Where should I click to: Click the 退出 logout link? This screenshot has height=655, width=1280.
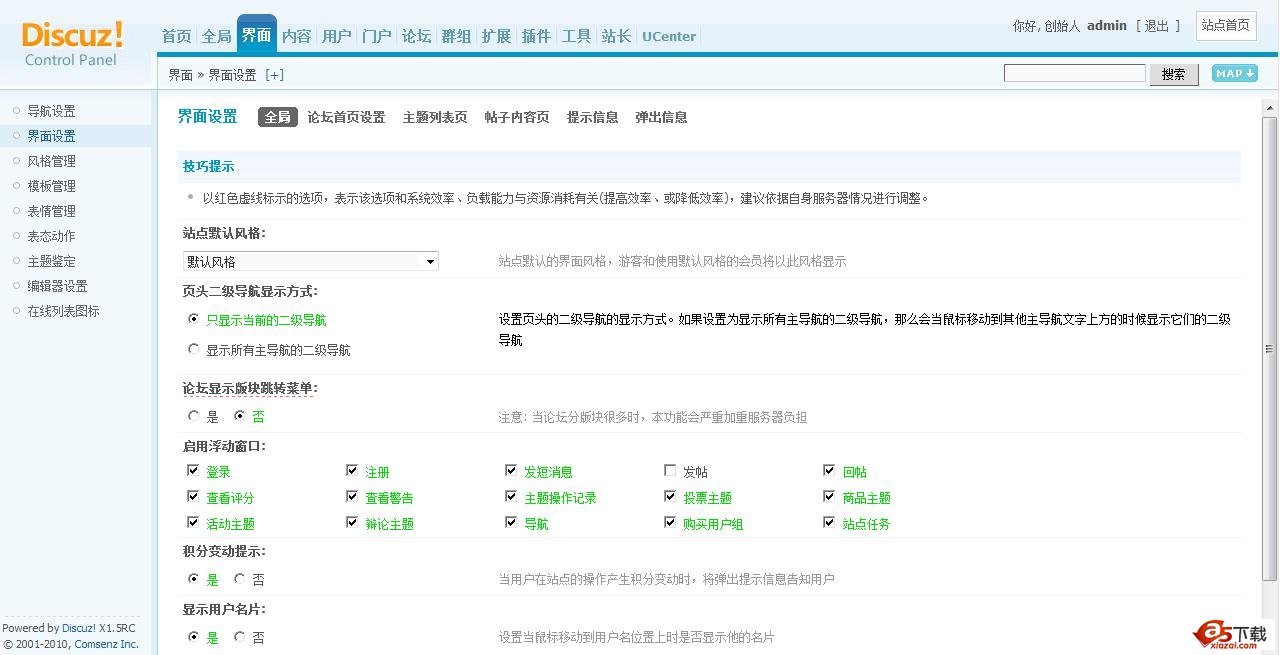[x=1157, y=26]
